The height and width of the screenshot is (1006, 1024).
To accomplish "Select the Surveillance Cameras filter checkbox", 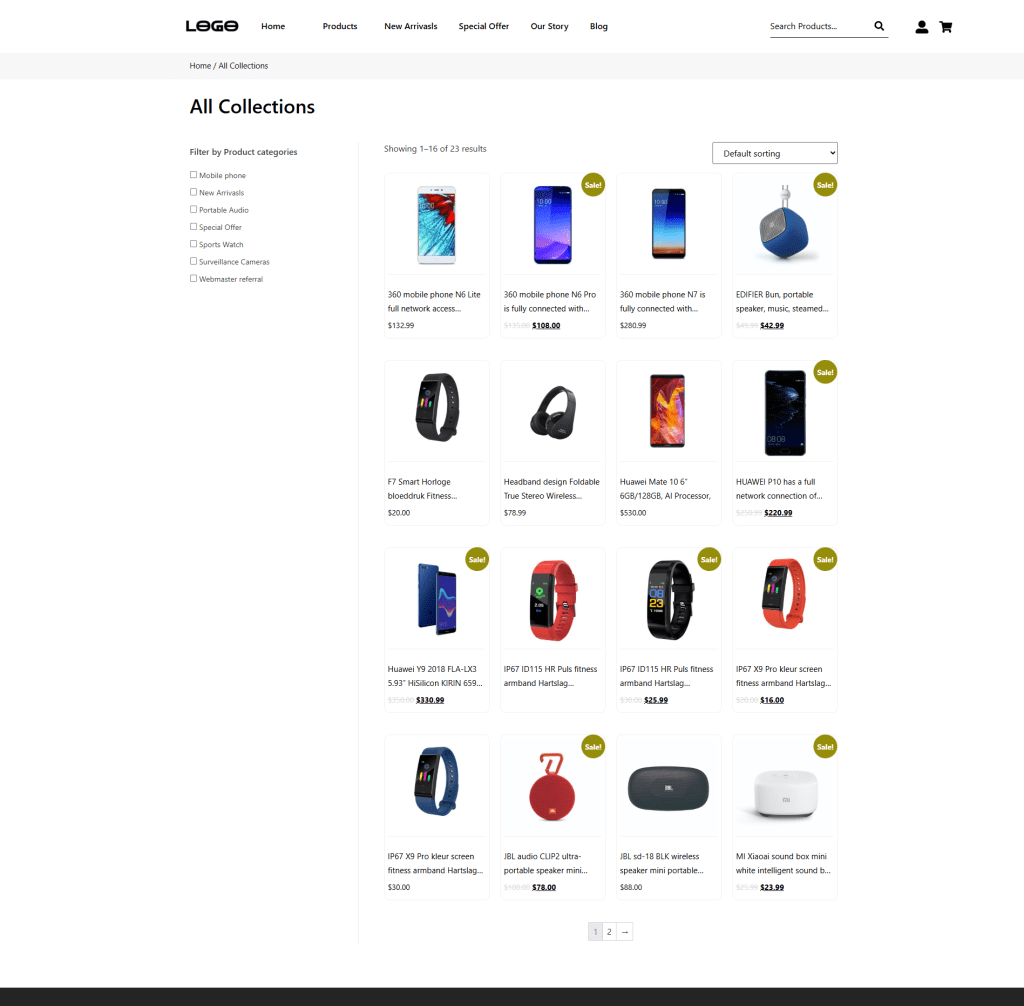I will coord(193,261).
